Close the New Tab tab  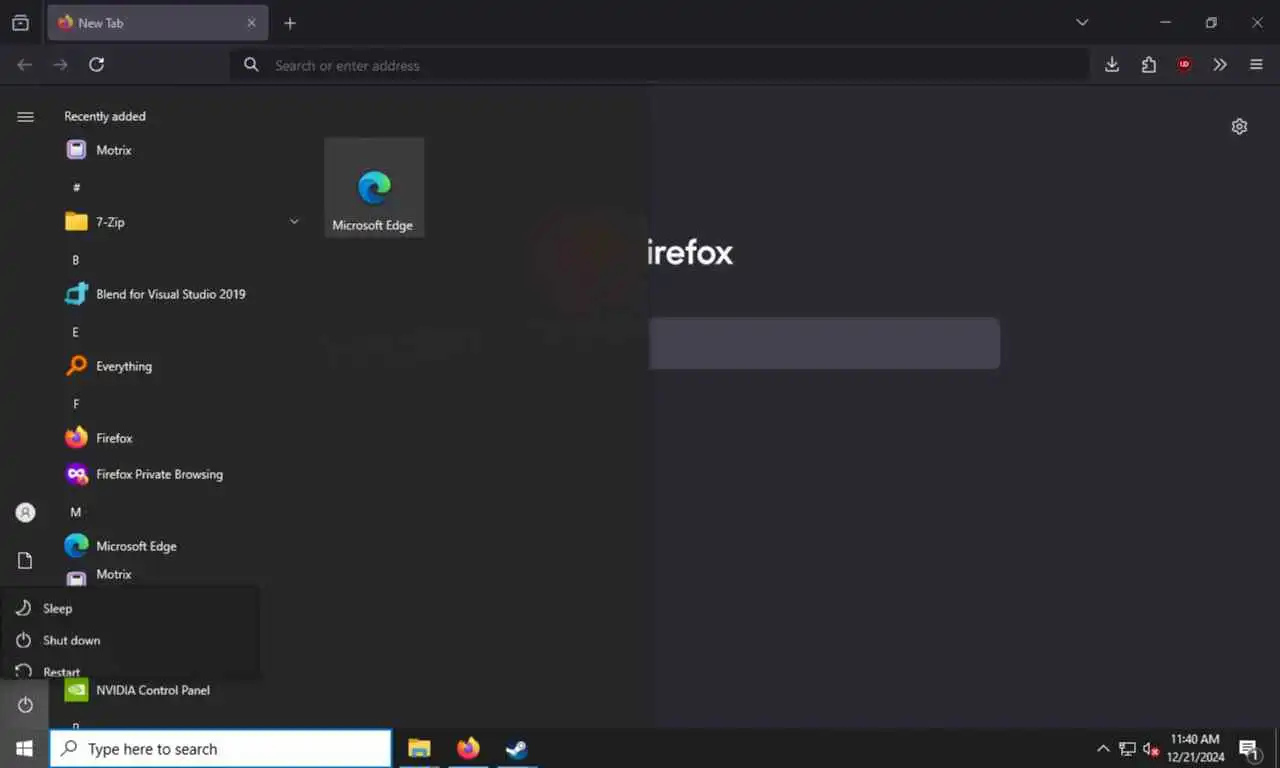(x=251, y=23)
